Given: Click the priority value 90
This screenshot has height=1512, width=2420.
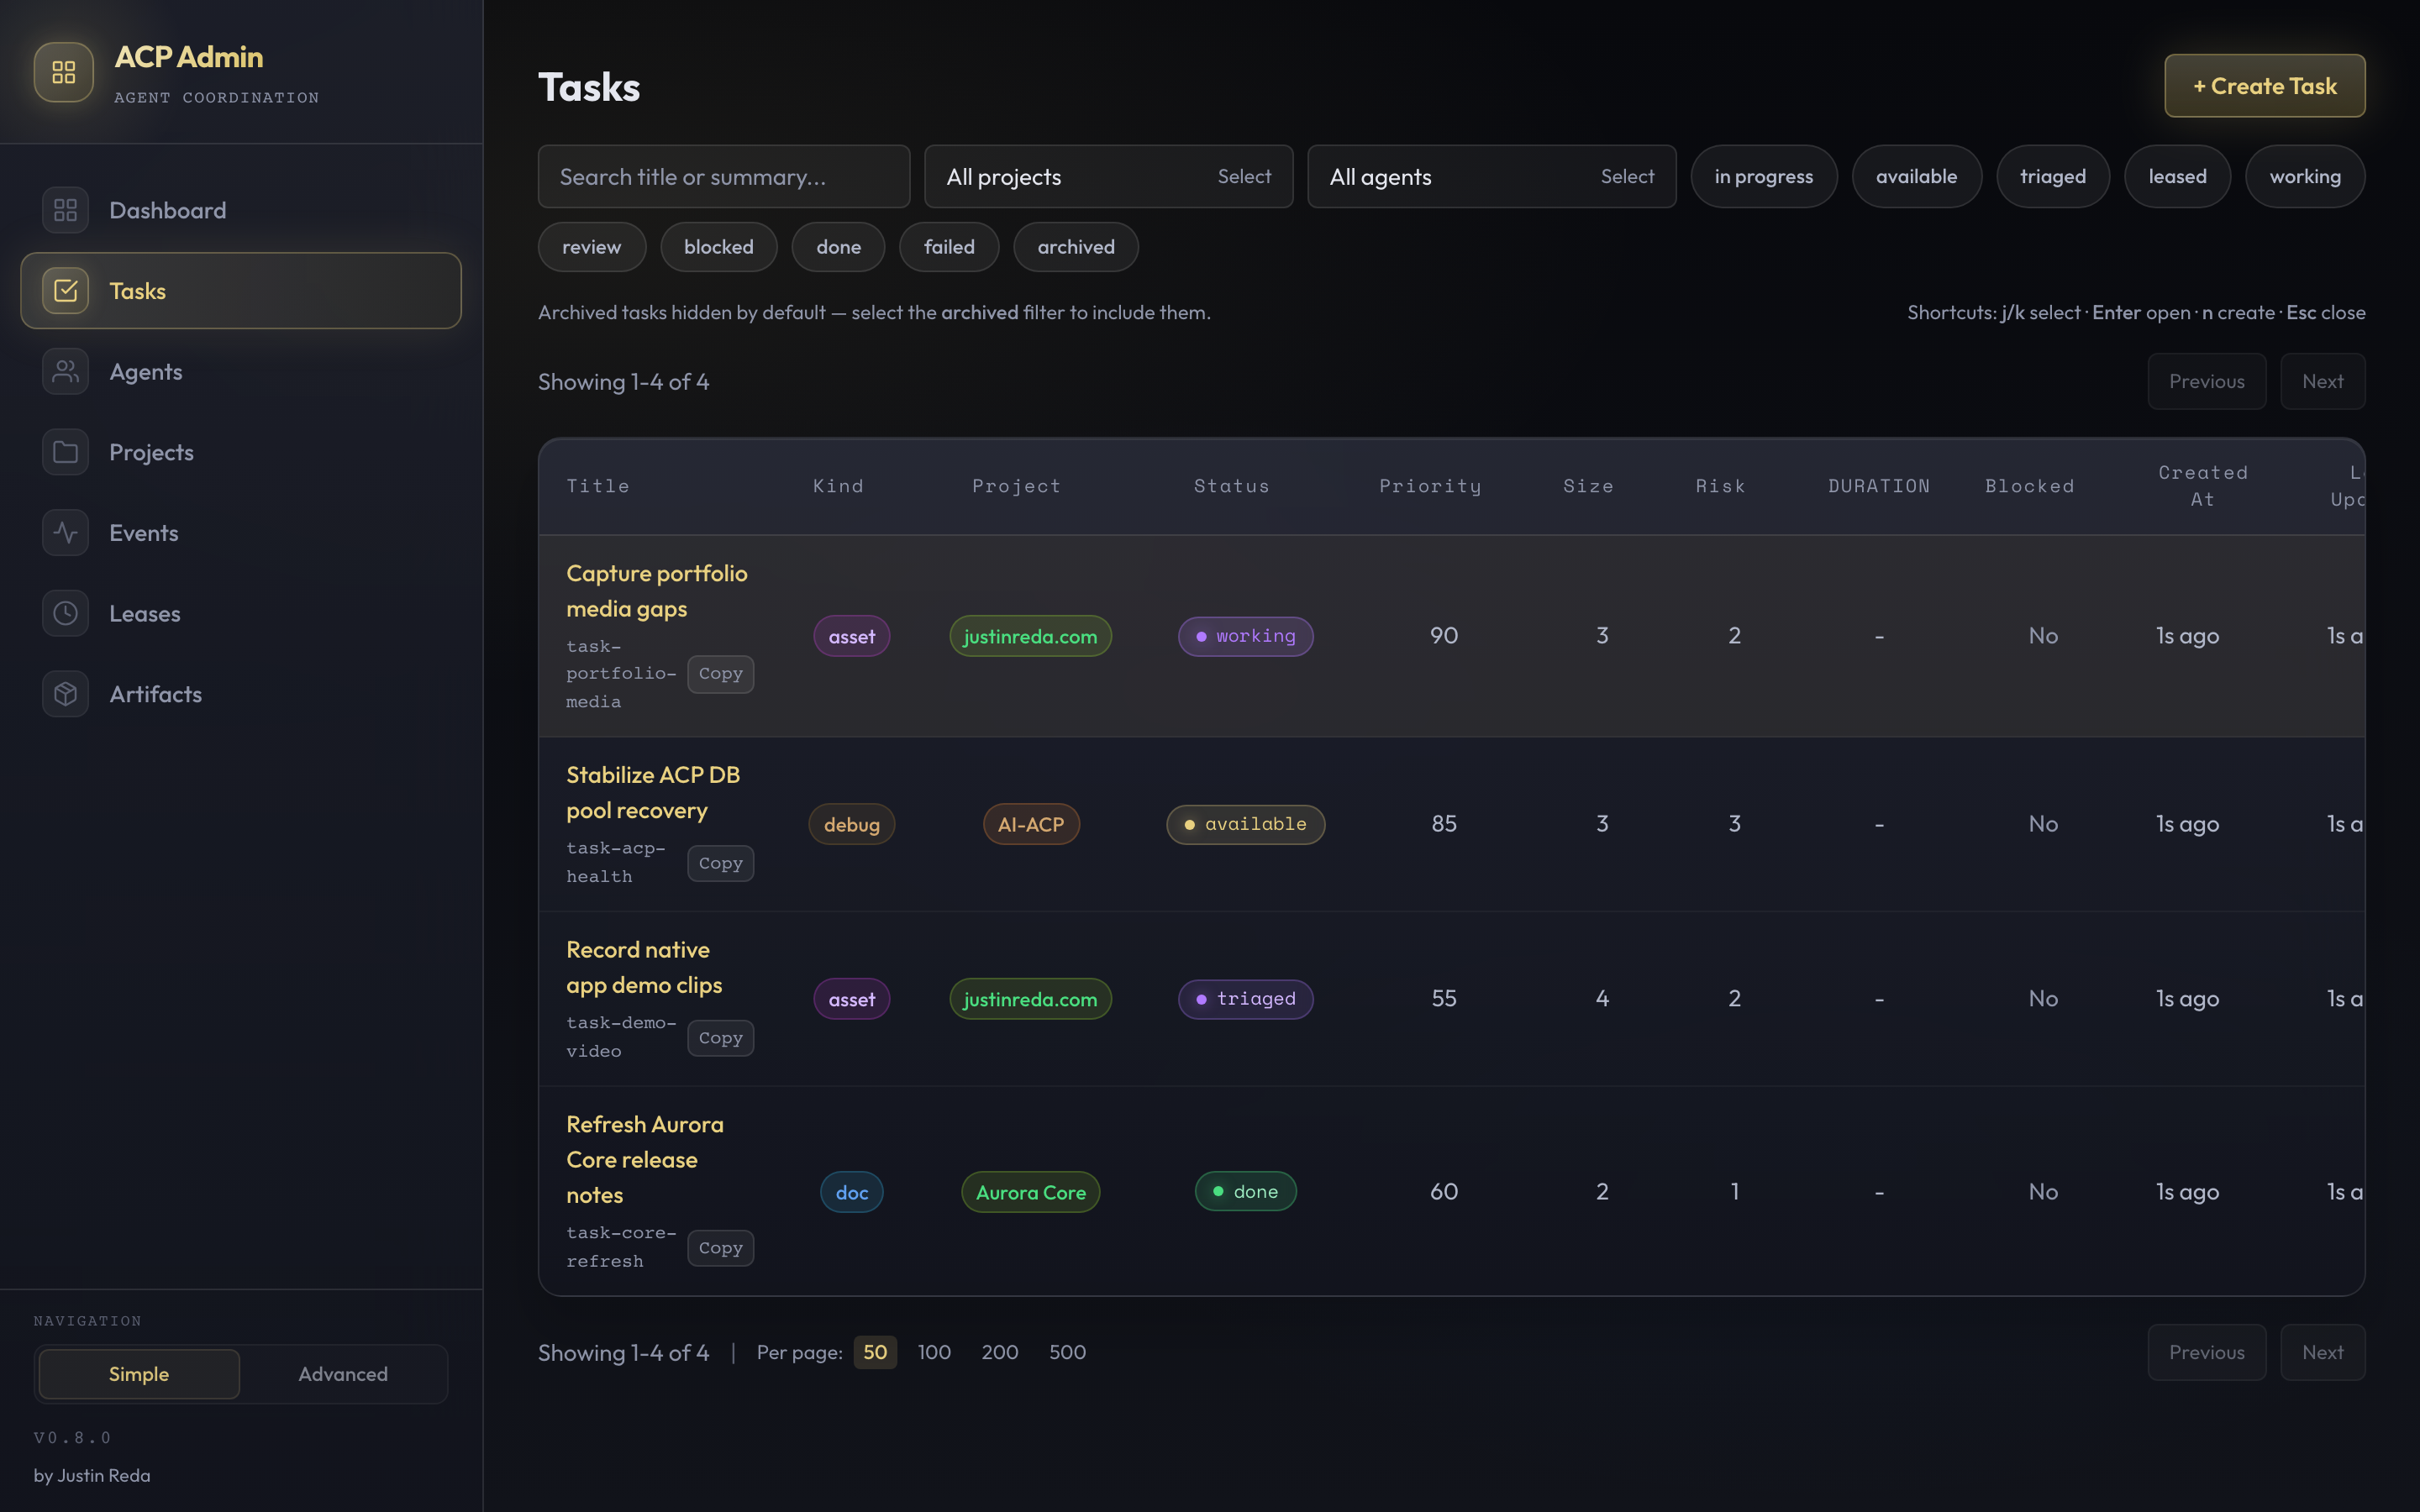Looking at the screenshot, I should point(1443,636).
